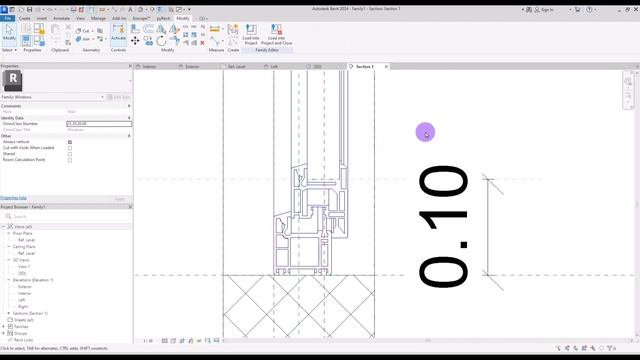Click the Join geometry tool

tap(83, 39)
